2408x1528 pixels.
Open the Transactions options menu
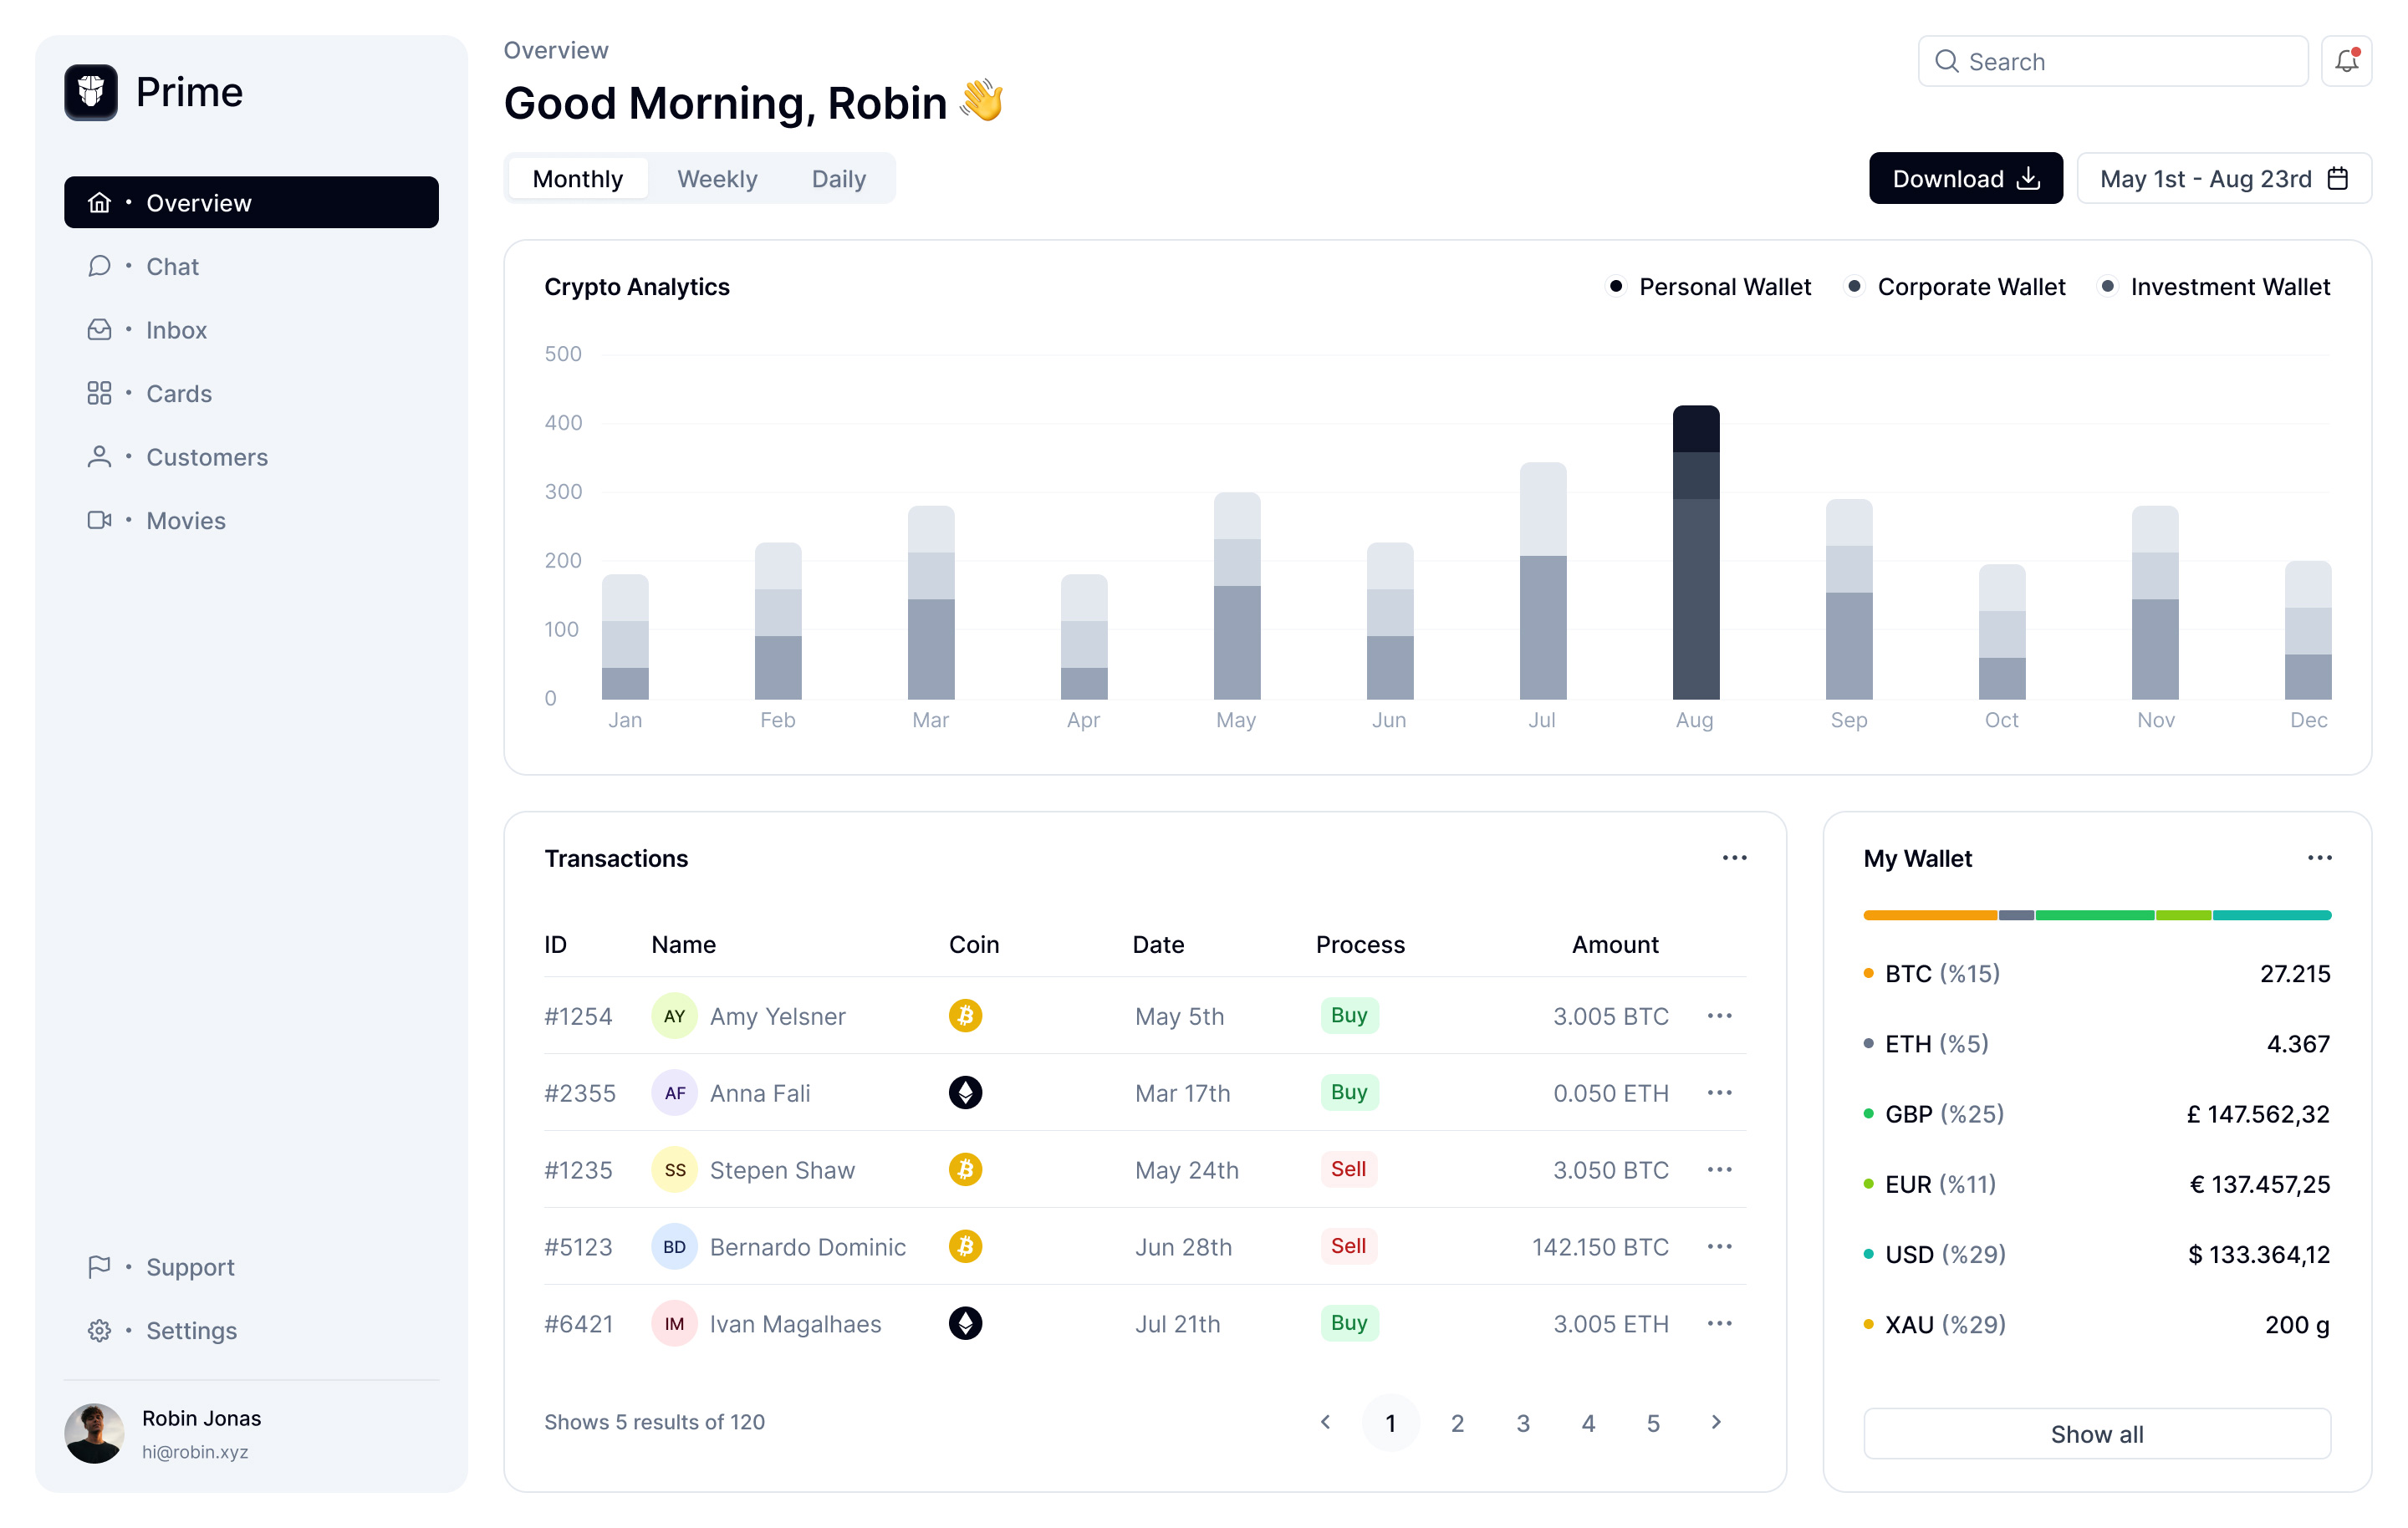click(x=1735, y=857)
